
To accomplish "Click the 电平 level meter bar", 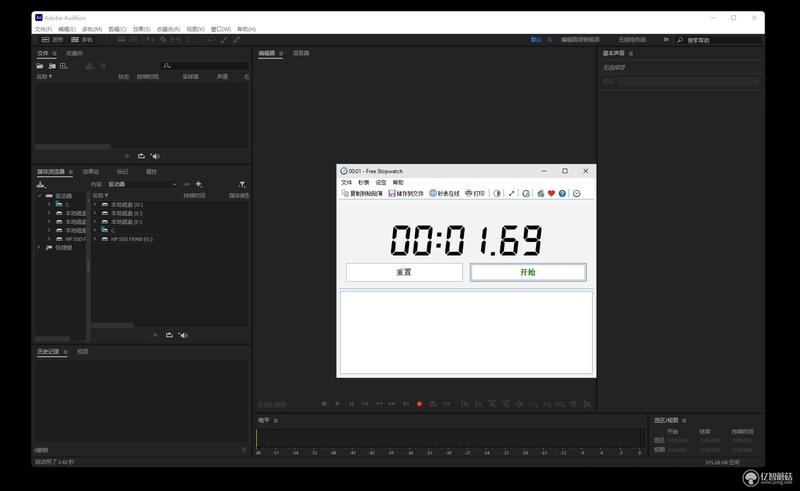I will pyautogui.click(x=449, y=439).
